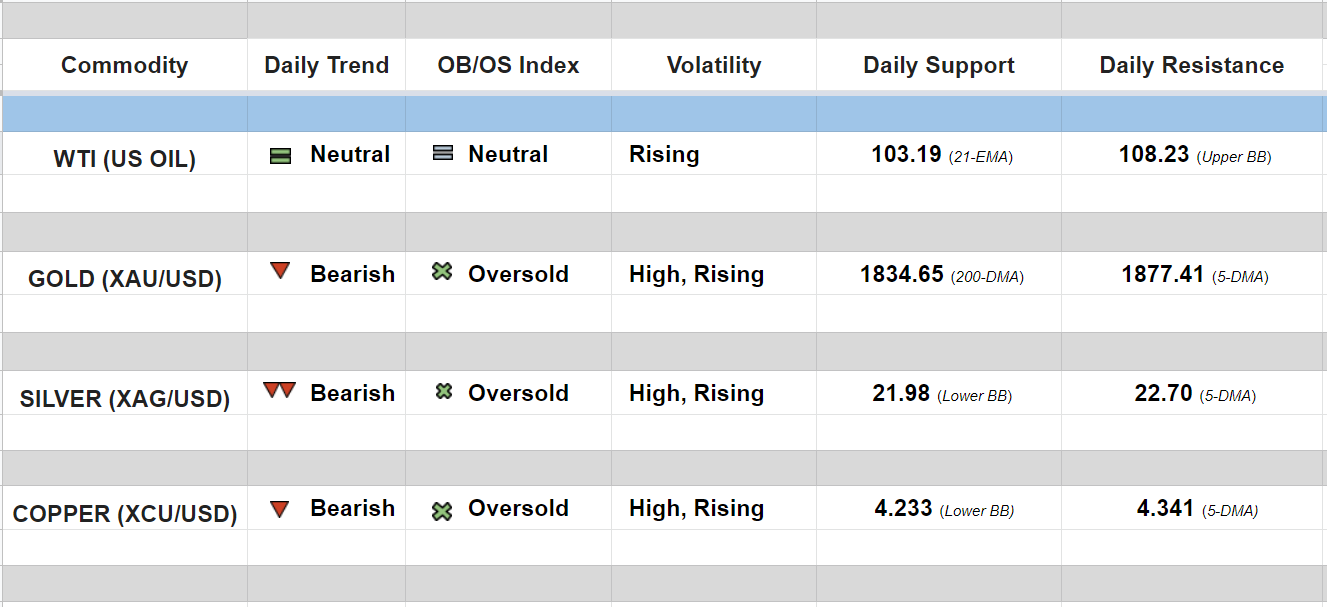
Task: Click the Silver daily support value 21.98
Action: pos(901,394)
